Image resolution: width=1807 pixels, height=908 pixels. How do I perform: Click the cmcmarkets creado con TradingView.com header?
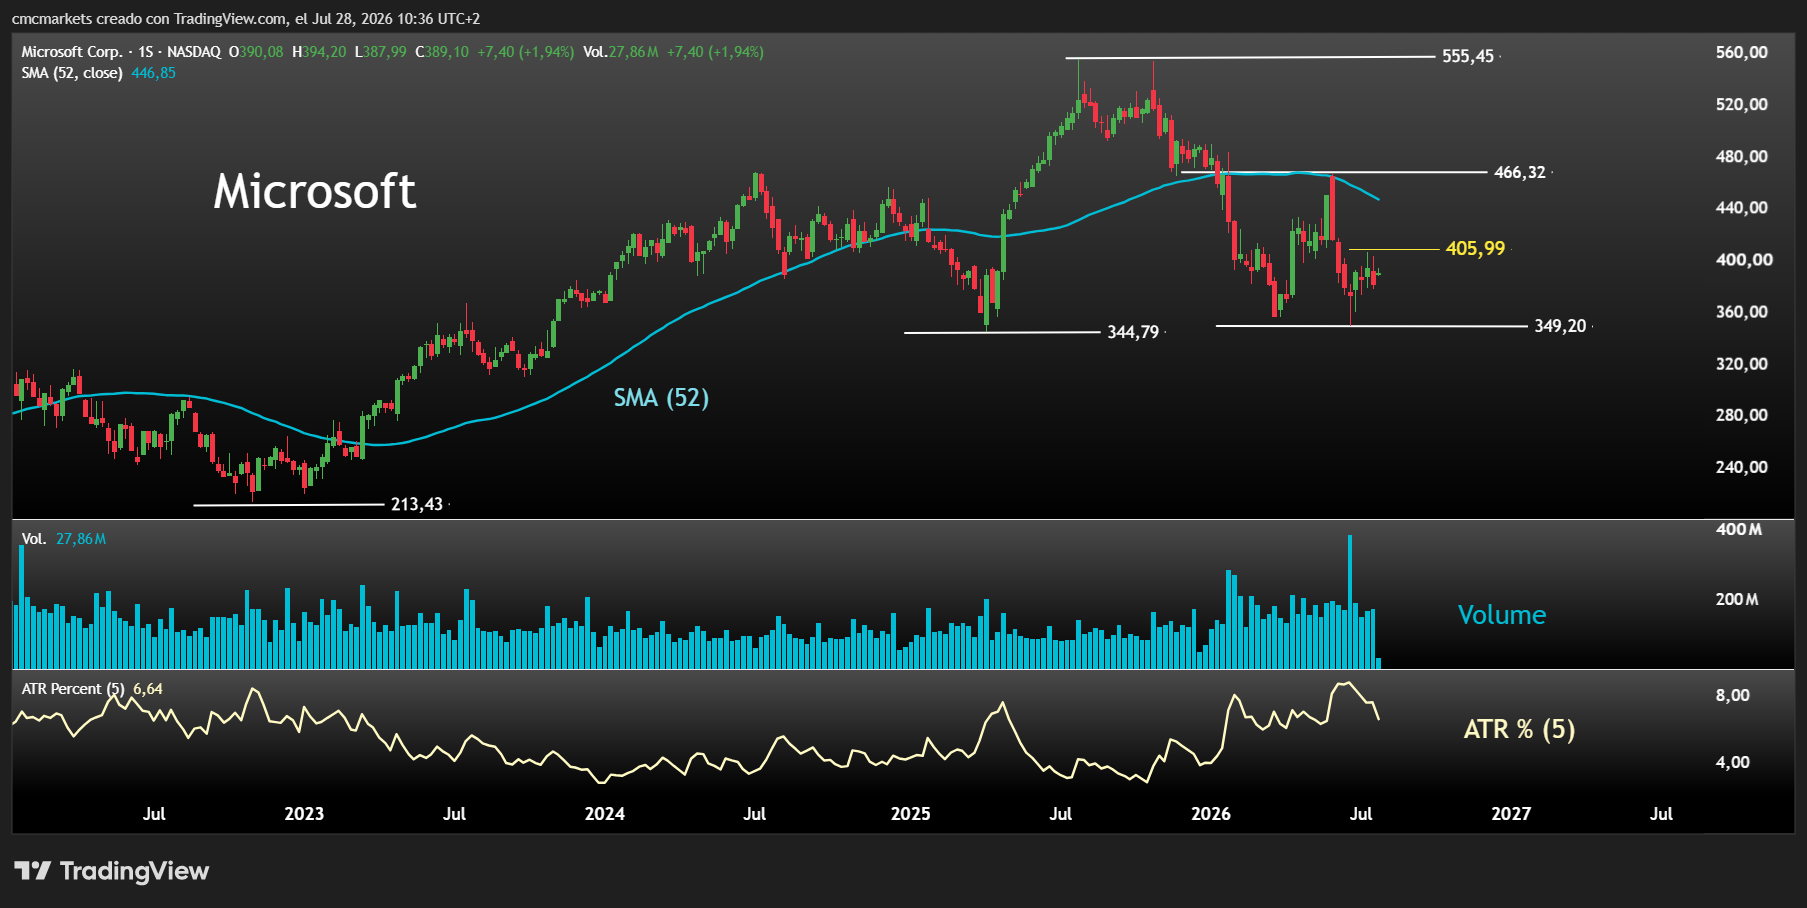(246, 19)
